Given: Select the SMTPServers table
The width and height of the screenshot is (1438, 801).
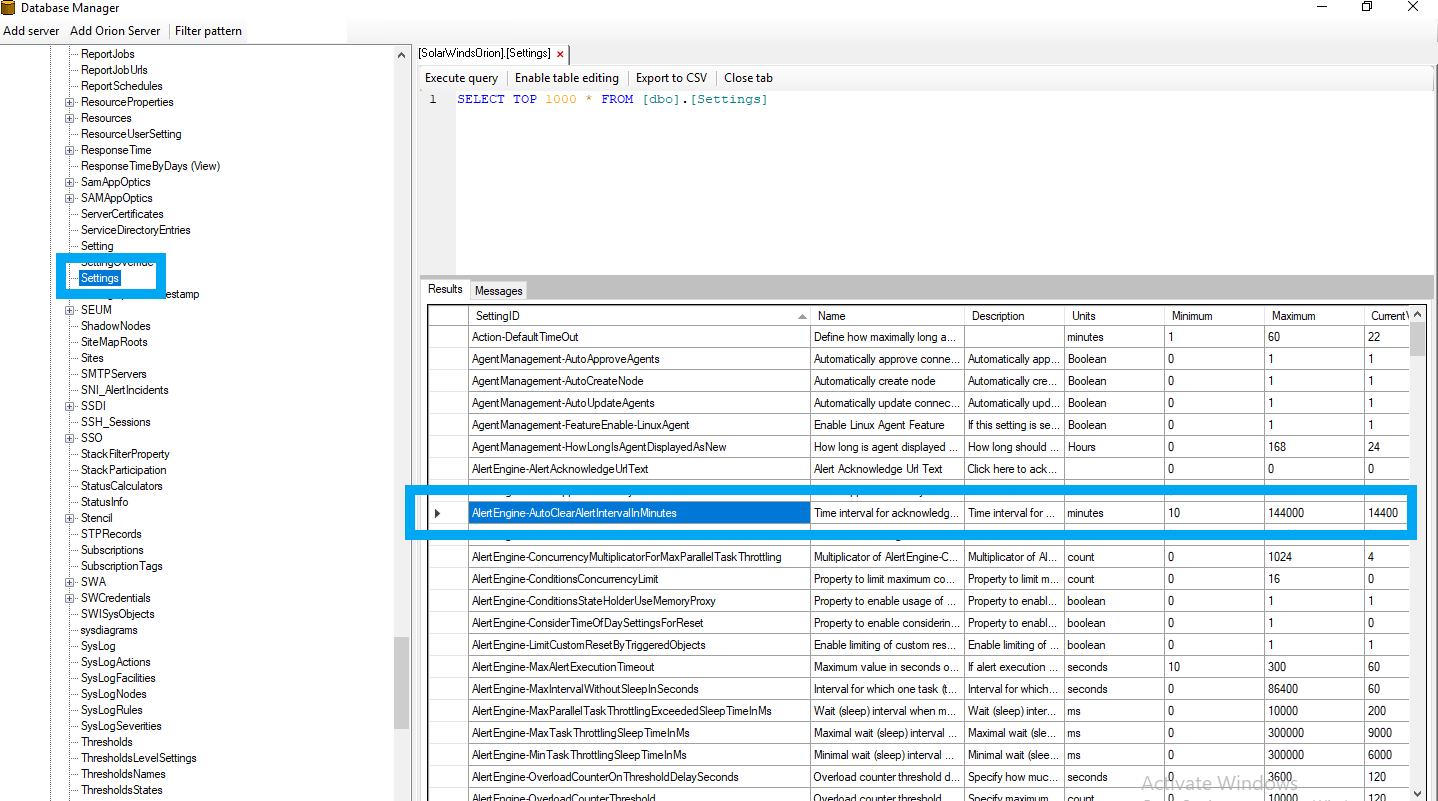Looking at the screenshot, I should (112, 373).
